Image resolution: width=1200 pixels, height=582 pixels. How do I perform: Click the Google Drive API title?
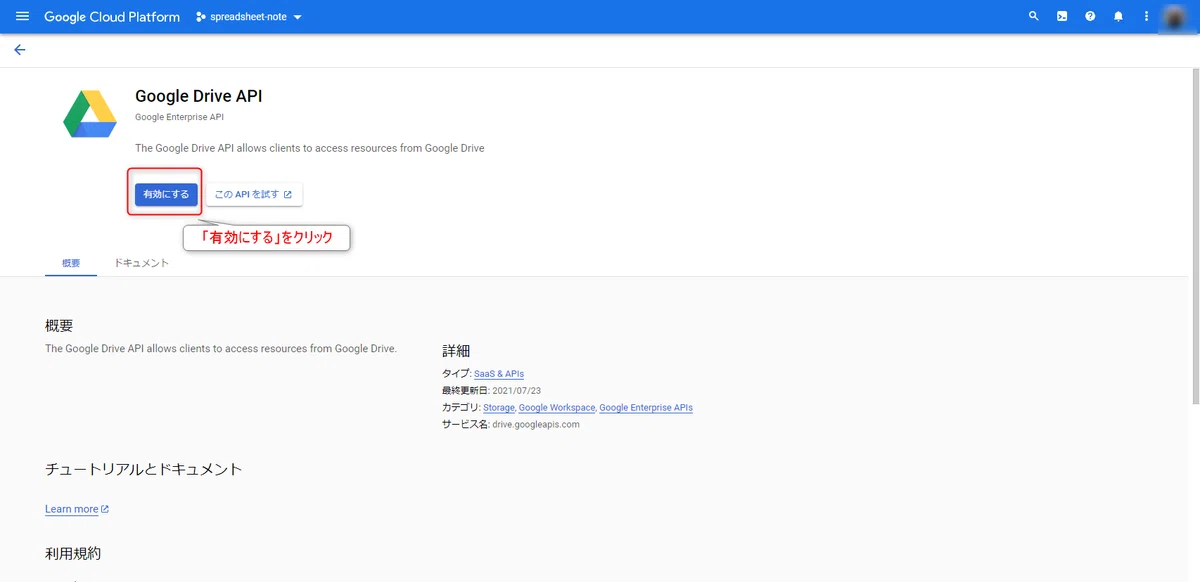[x=199, y=96]
